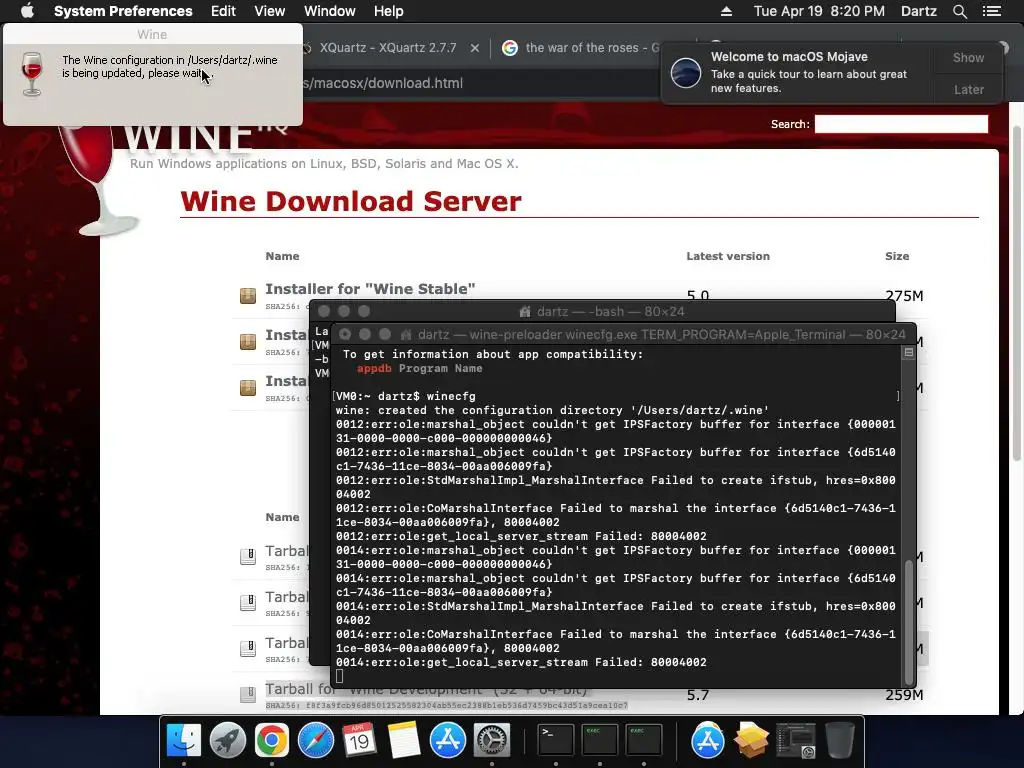Viewport: 1024px width, 768px height.
Task: Open the minimized window thumbnail in Dock
Action: (795, 740)
